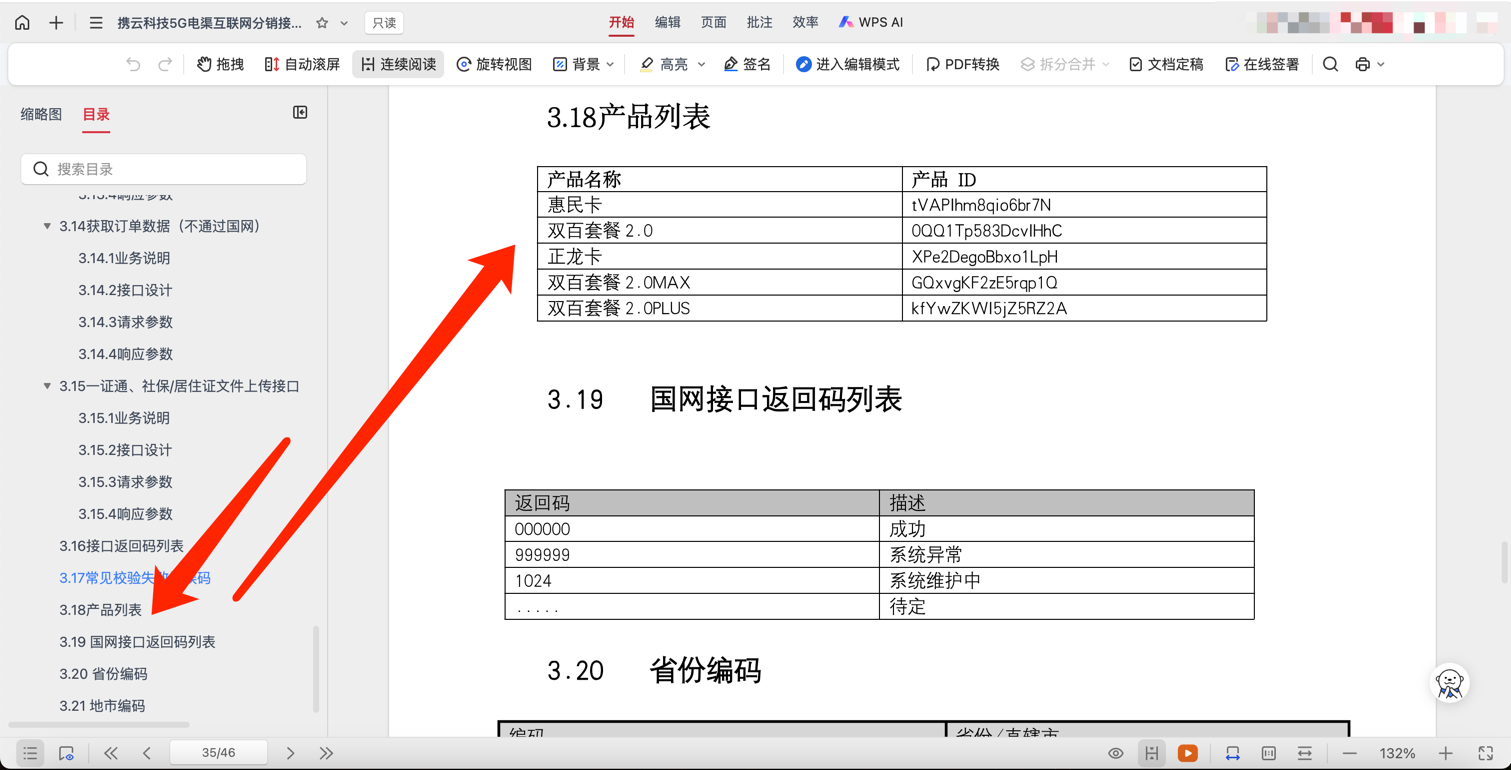Switch to the 缩略图 thumbnails tab
The image size is (1511, 770).
[x=41, y=115]
